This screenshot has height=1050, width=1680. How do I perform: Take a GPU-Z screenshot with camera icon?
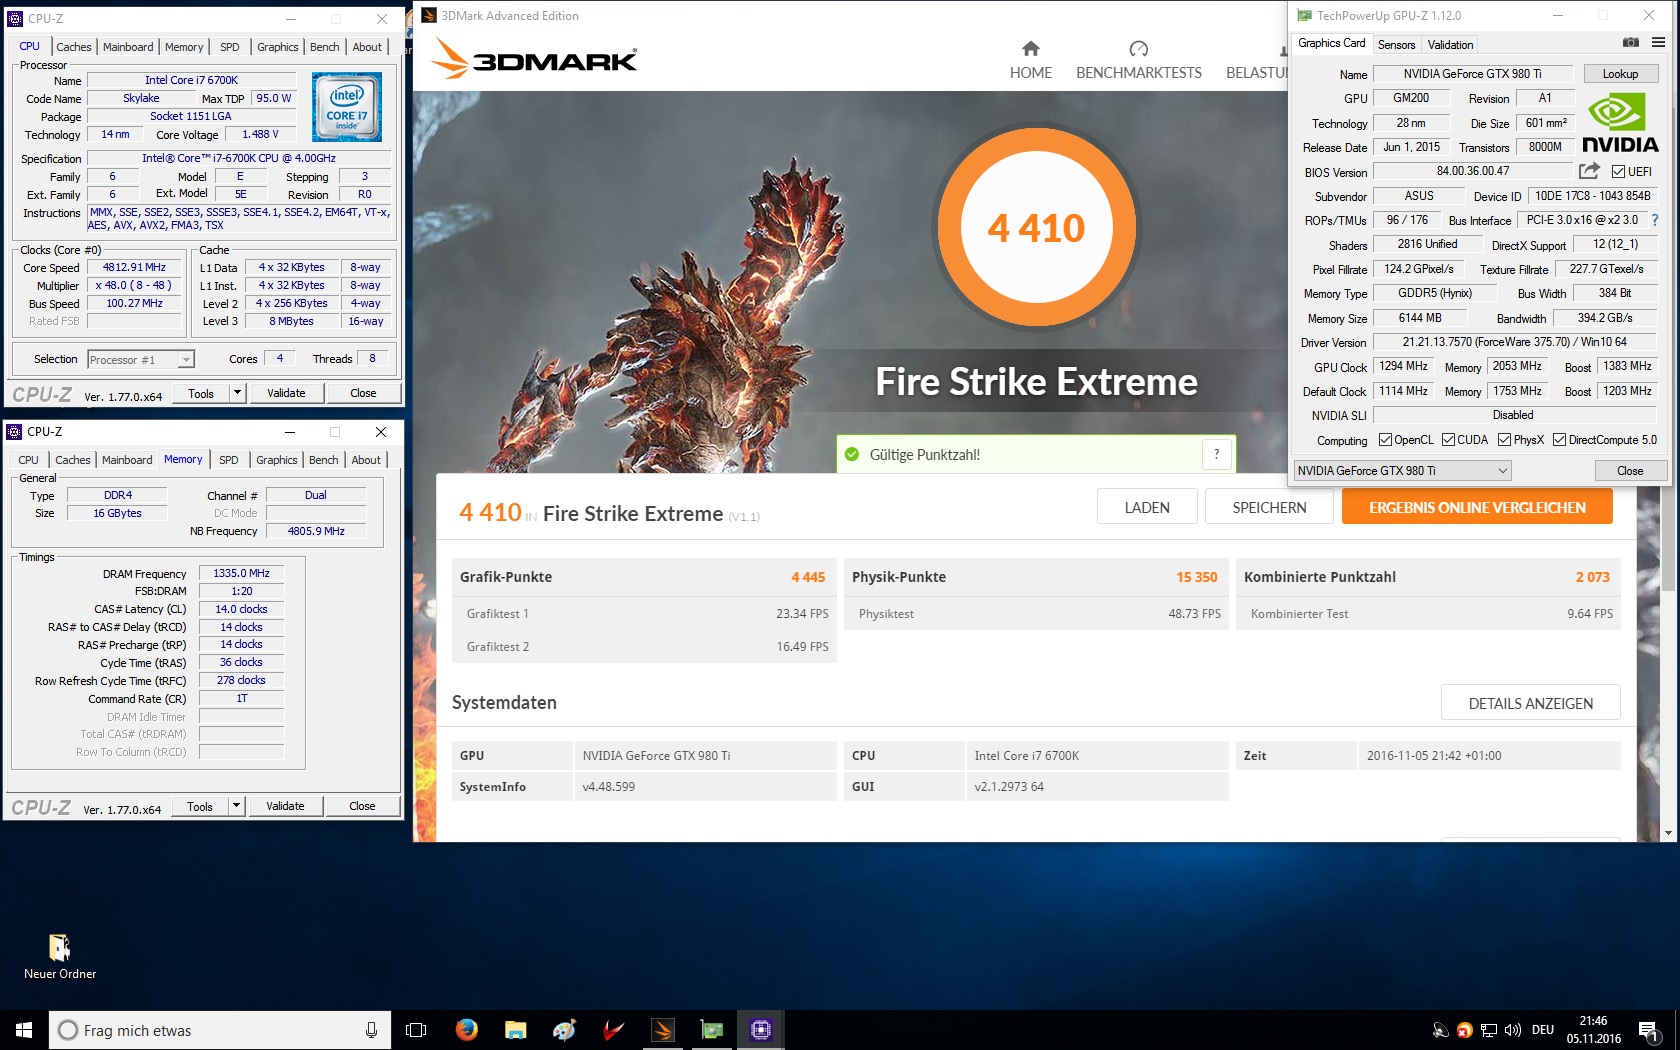pyautogui.click(x=1630, y=43)
